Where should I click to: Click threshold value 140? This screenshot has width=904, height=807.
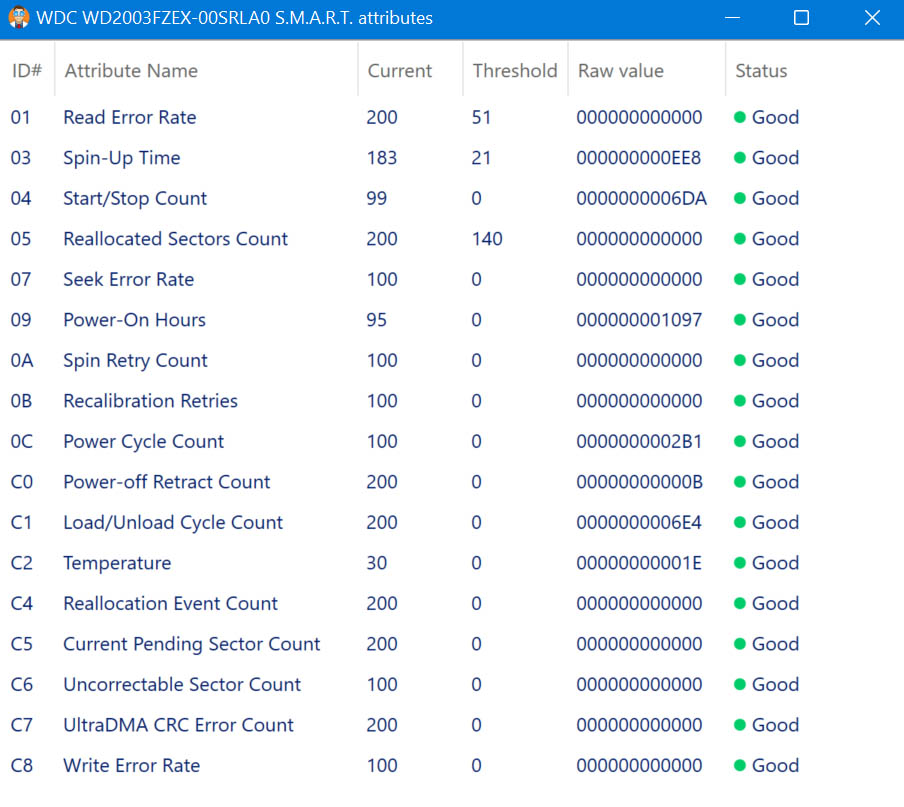click(487, 239)
